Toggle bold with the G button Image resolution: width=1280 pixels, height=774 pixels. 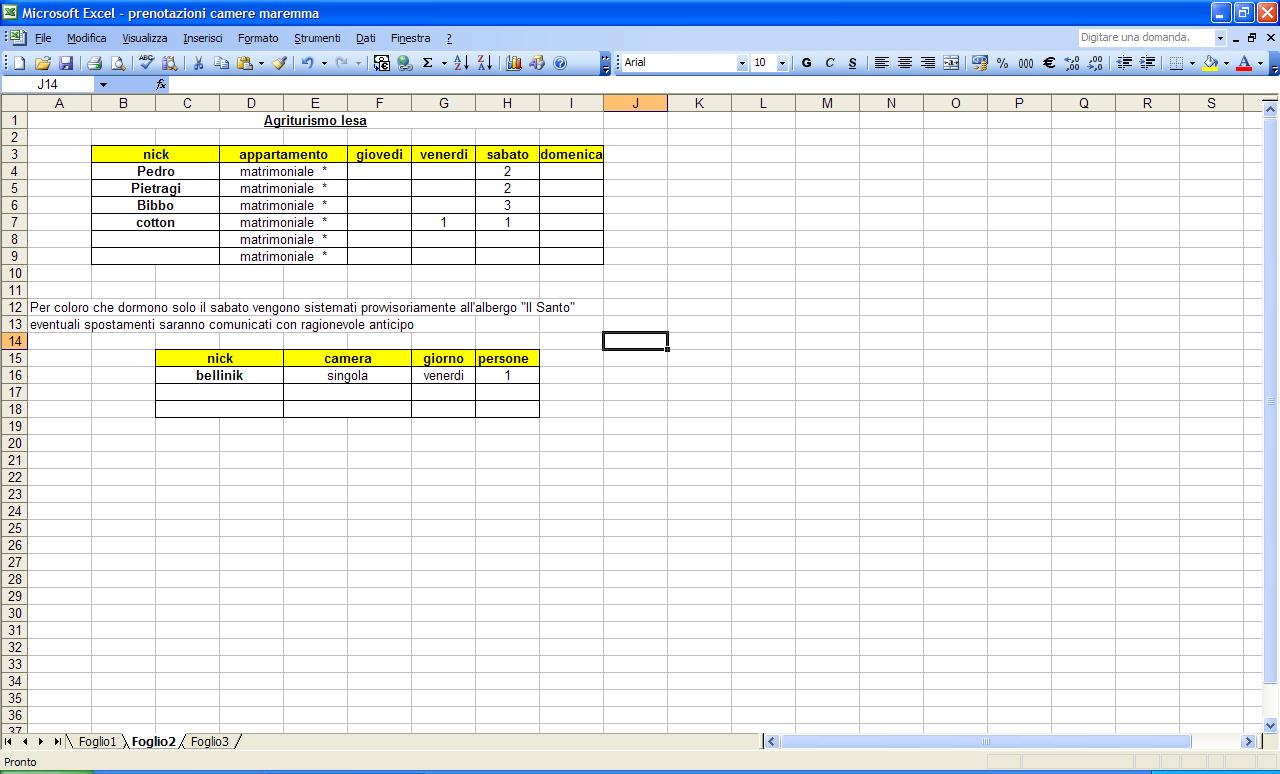(806, 63)
